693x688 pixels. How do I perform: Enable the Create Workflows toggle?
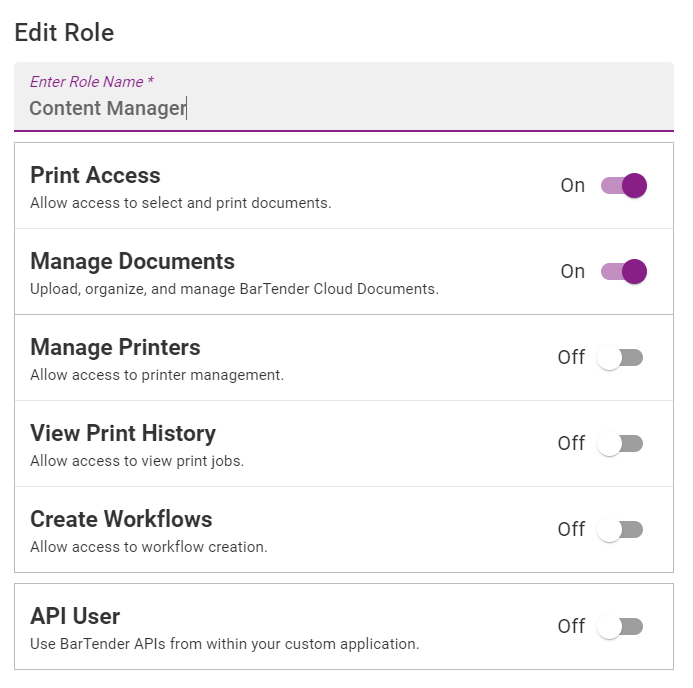(620, 529)
